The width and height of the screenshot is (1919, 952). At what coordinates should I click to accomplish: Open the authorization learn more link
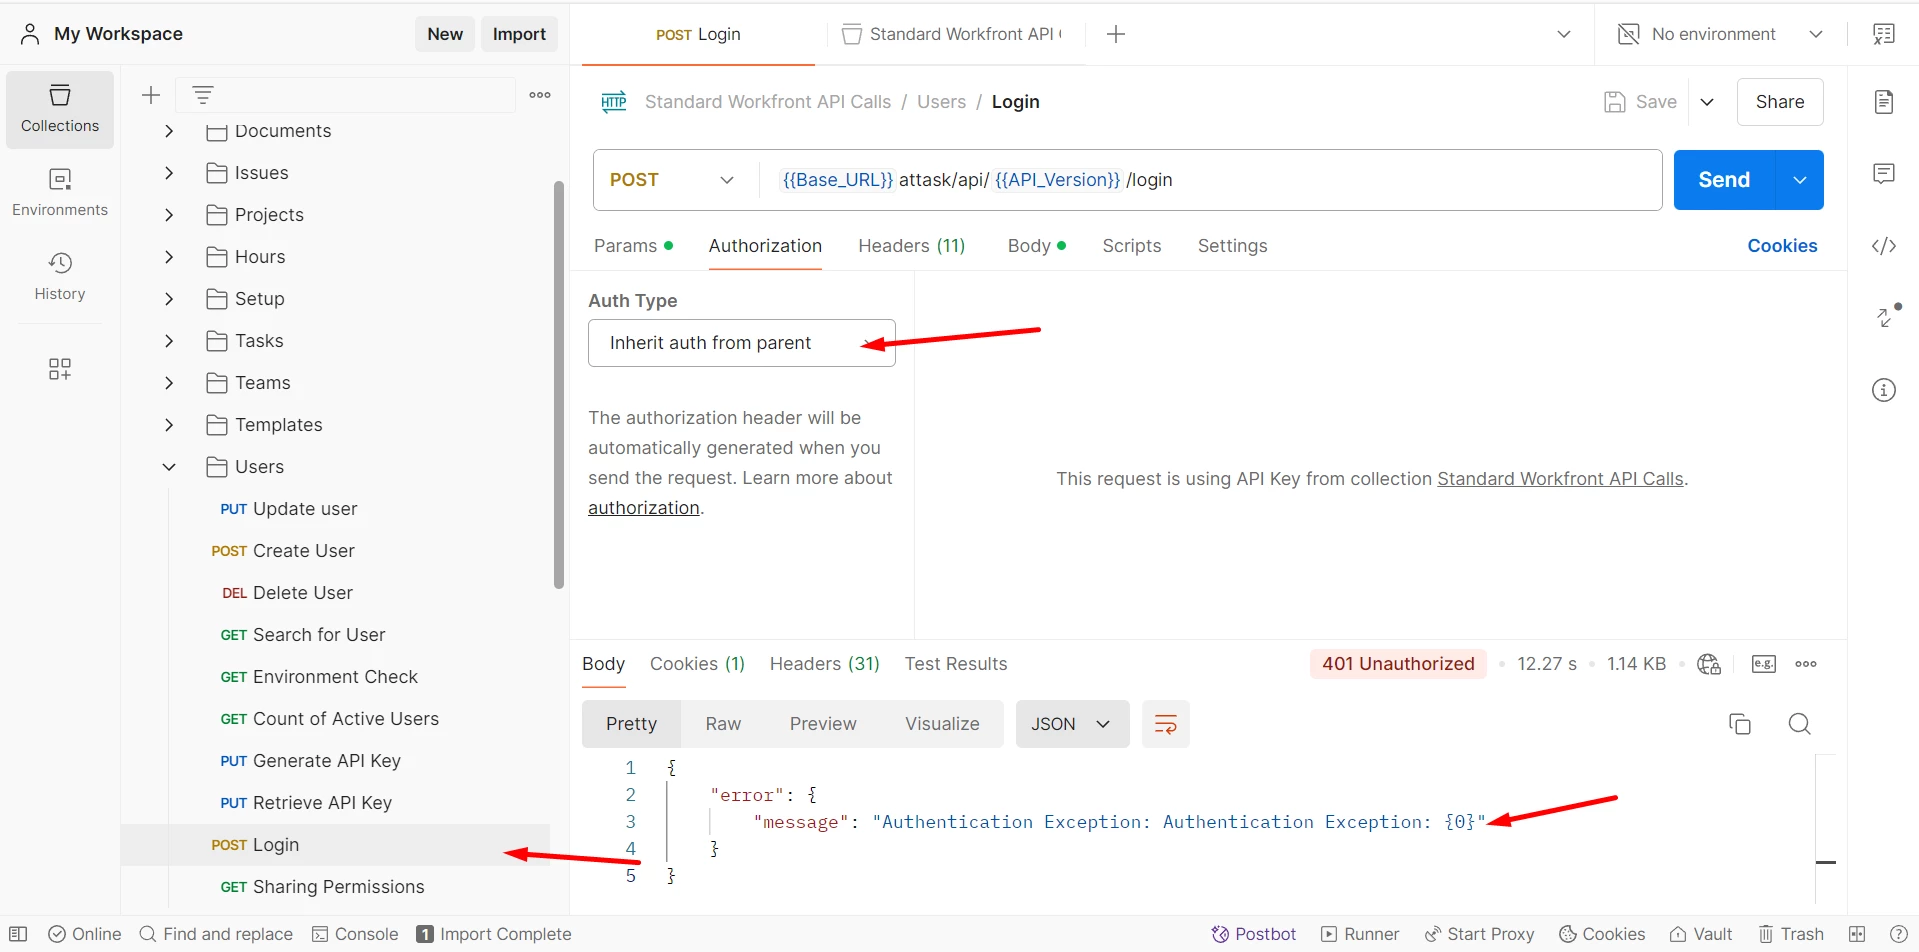click(x=643, y=508)
